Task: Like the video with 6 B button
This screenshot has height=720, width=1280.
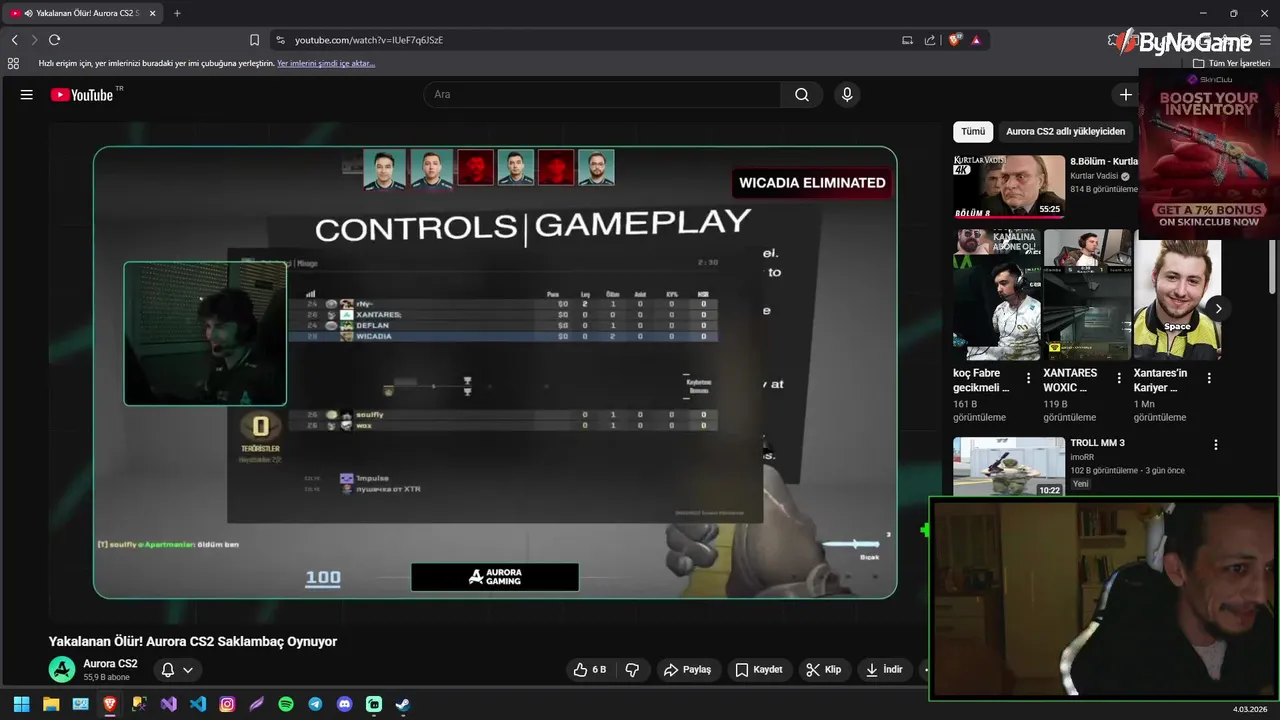Action: [x=590, y=670]
